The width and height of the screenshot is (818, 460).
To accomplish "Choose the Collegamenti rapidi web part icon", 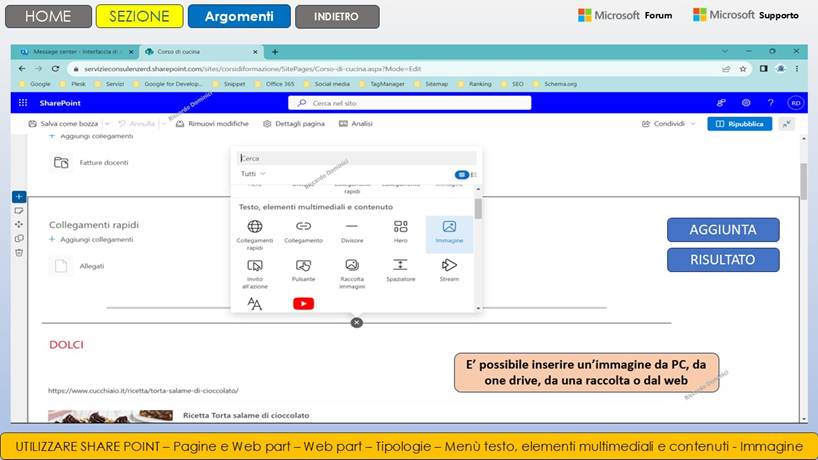I will (255, 226).
